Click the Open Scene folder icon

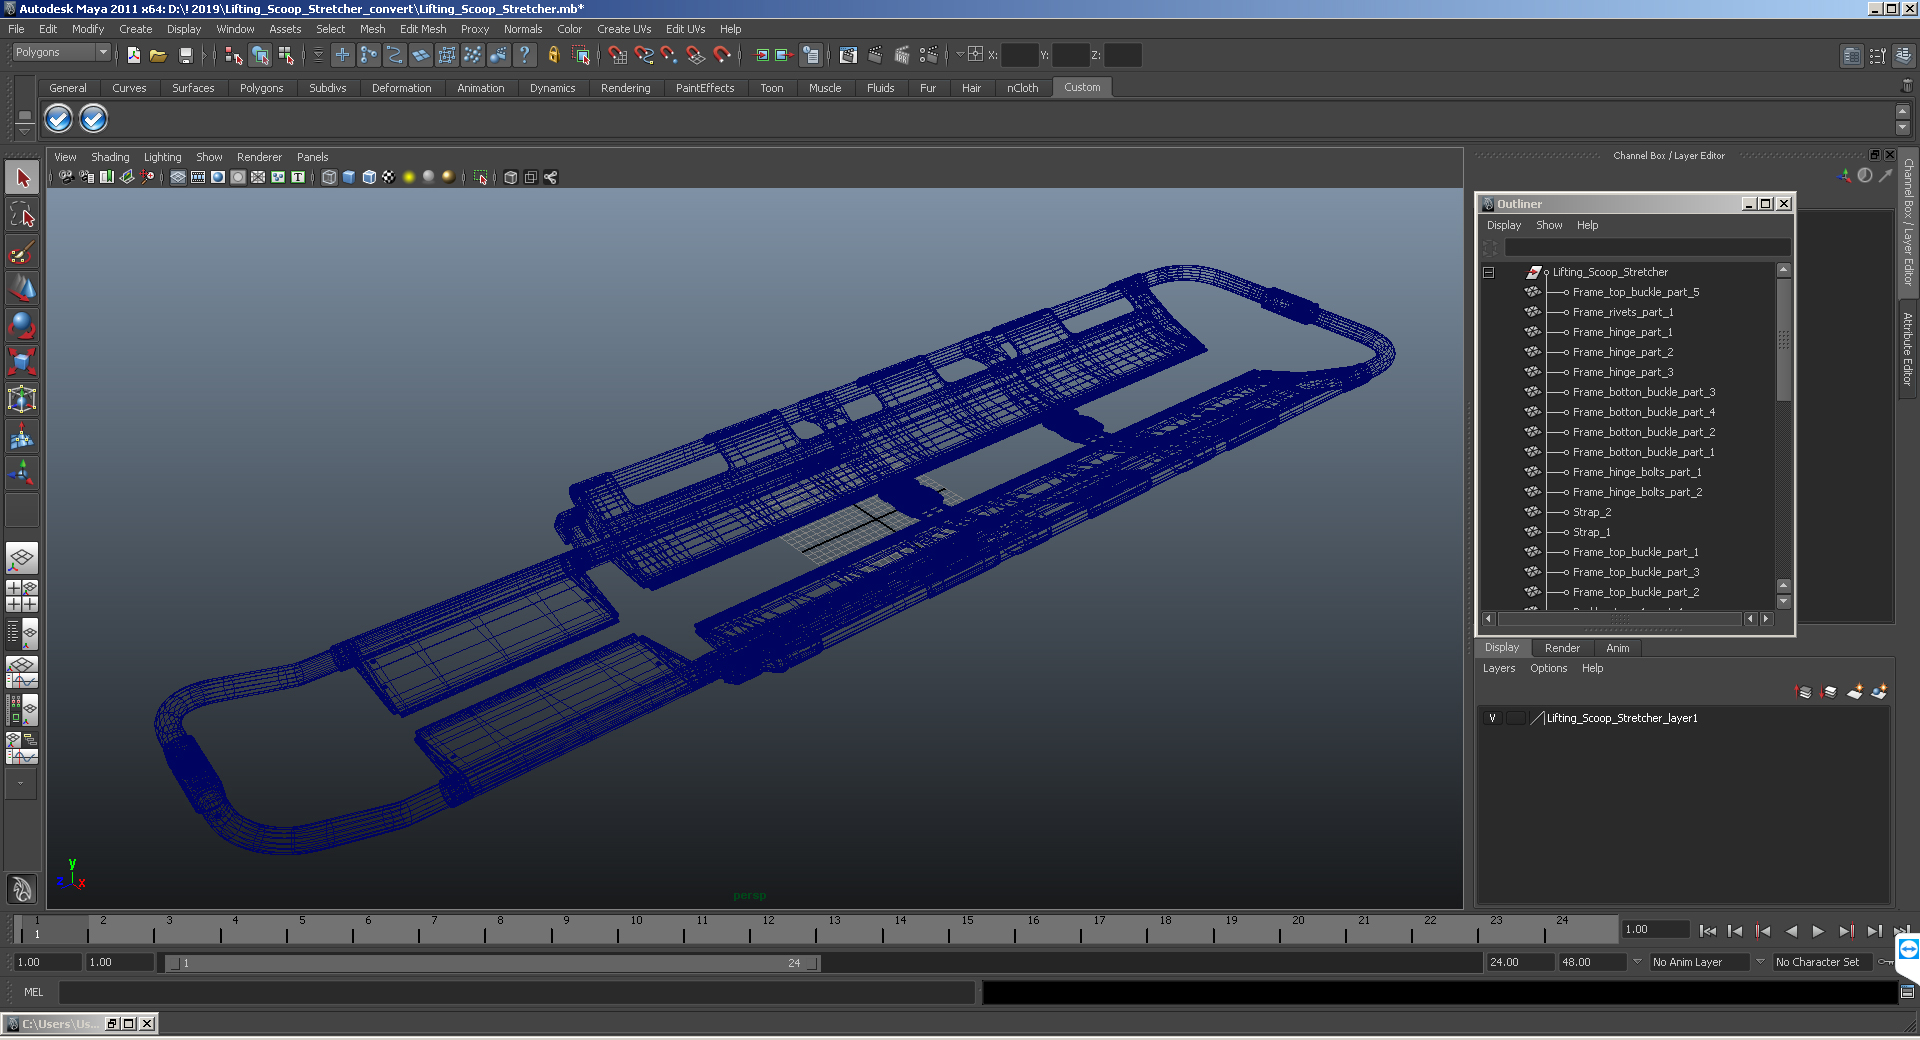[x=158, y=55]
